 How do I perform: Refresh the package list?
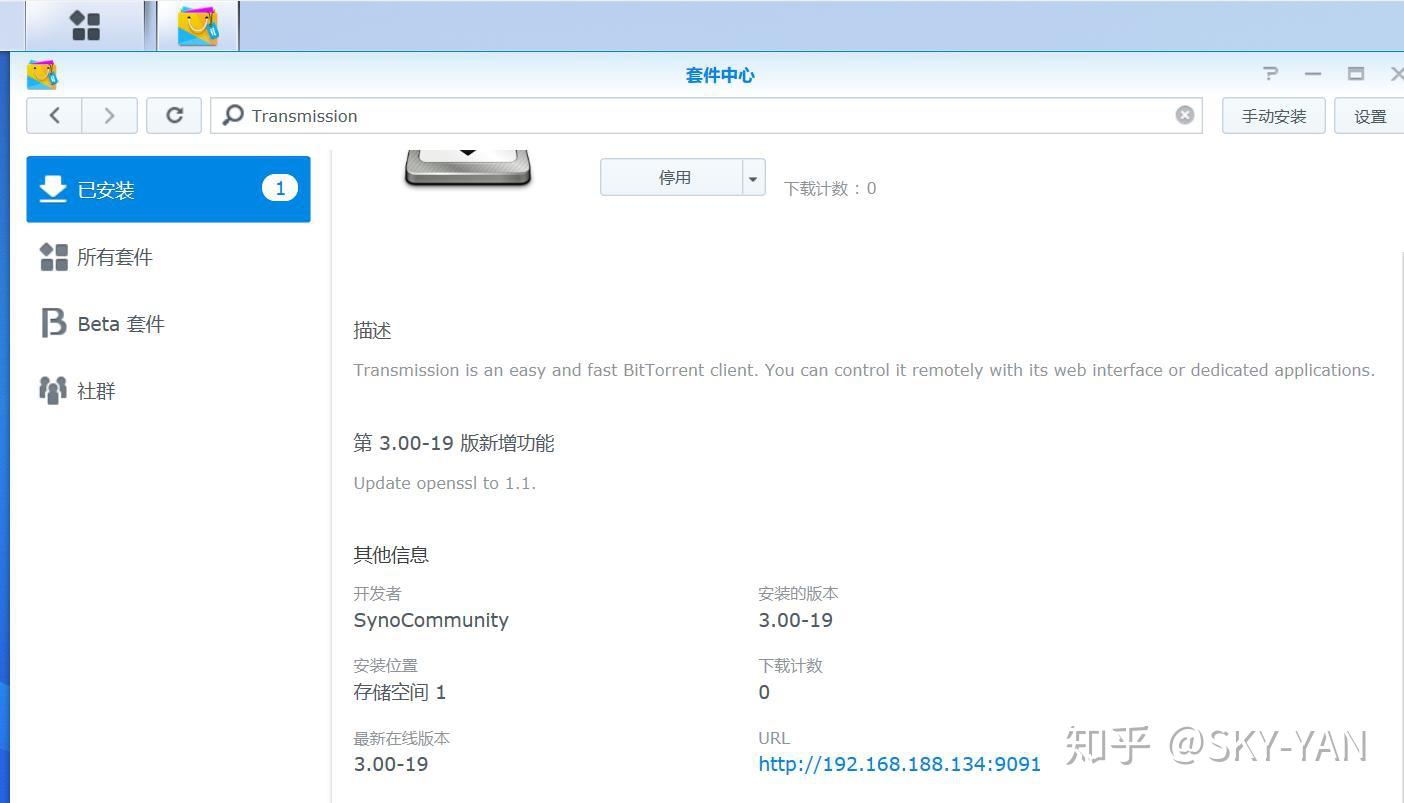(x=173, y=115)
